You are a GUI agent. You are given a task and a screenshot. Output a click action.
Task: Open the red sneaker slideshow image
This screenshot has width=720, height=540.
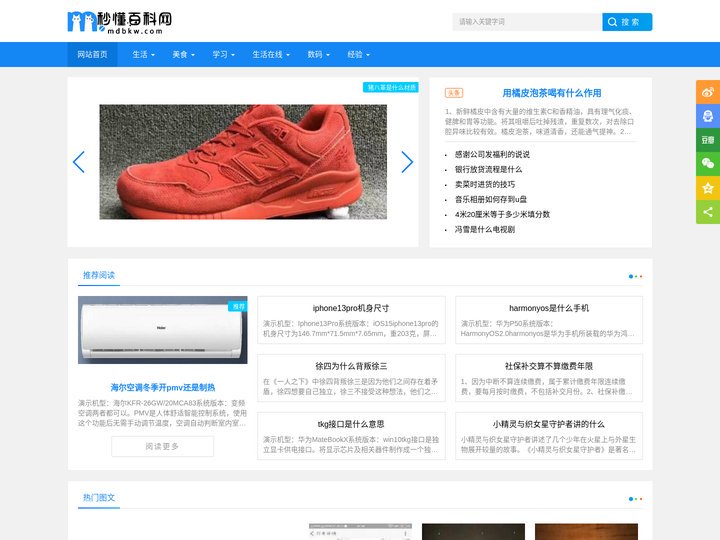tap(243, 162)
